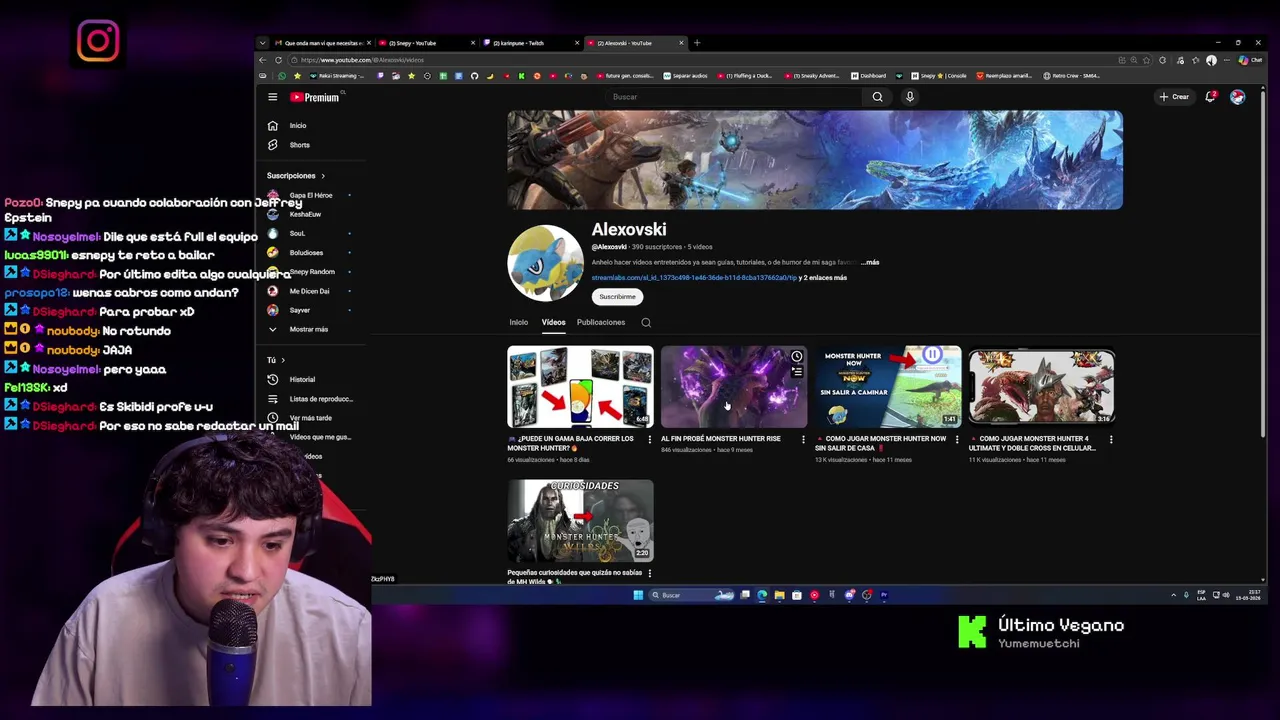Switch to the karinpune - Twitch browser tab
The height and width of the screenshot is (720, 1280).
click(x=530, y=43)
